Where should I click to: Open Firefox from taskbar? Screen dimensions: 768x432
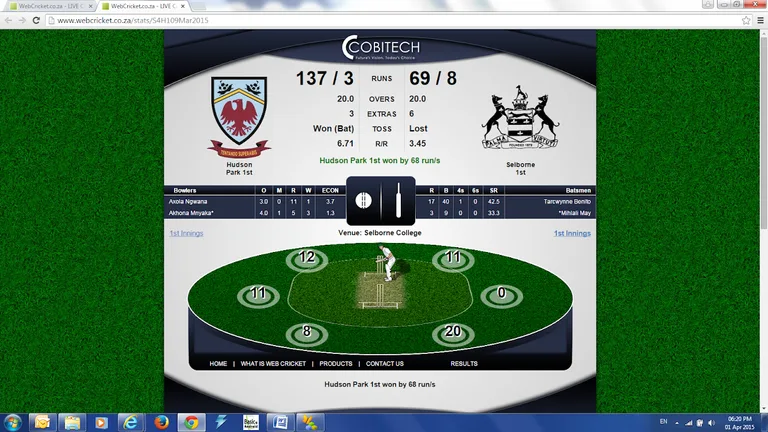[x=161, y=422]
